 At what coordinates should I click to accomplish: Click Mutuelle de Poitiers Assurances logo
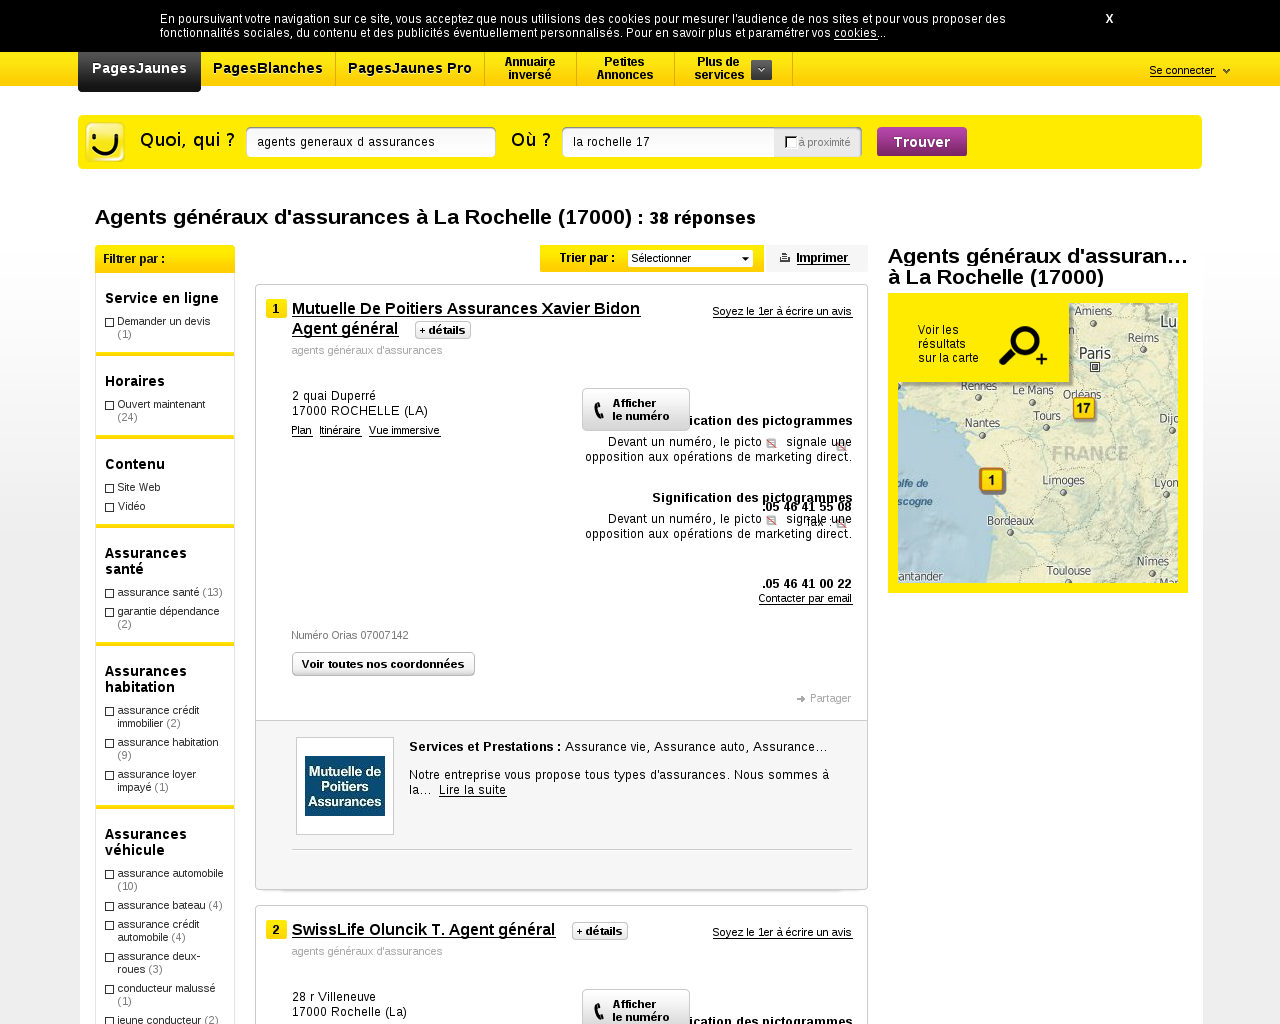345,786
